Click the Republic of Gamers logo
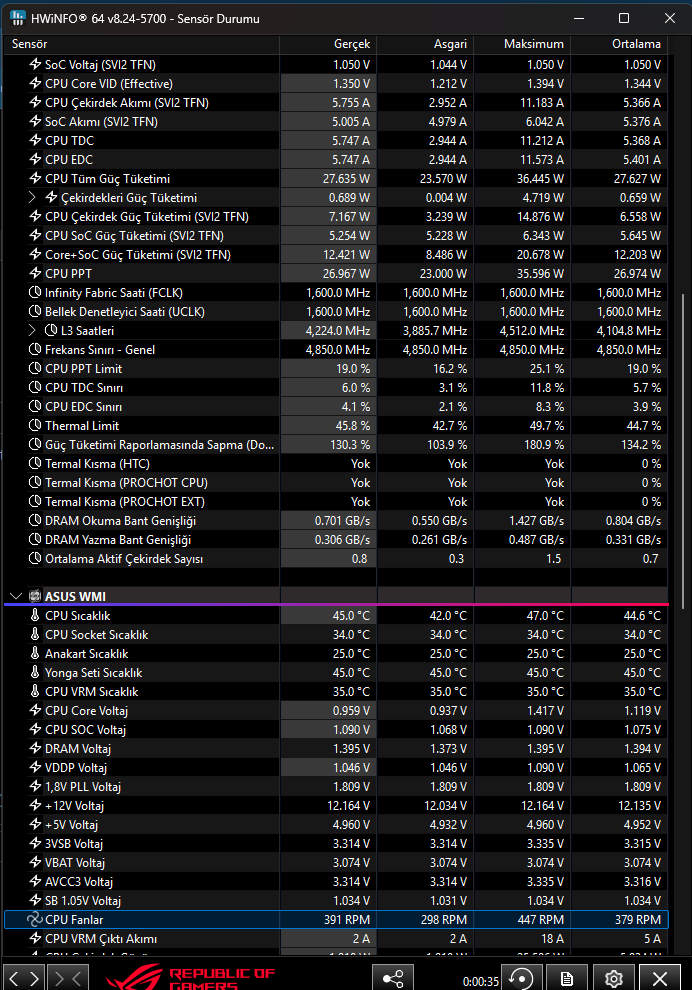The height and width of the screenshot is (990, 692). coord(191,978)
